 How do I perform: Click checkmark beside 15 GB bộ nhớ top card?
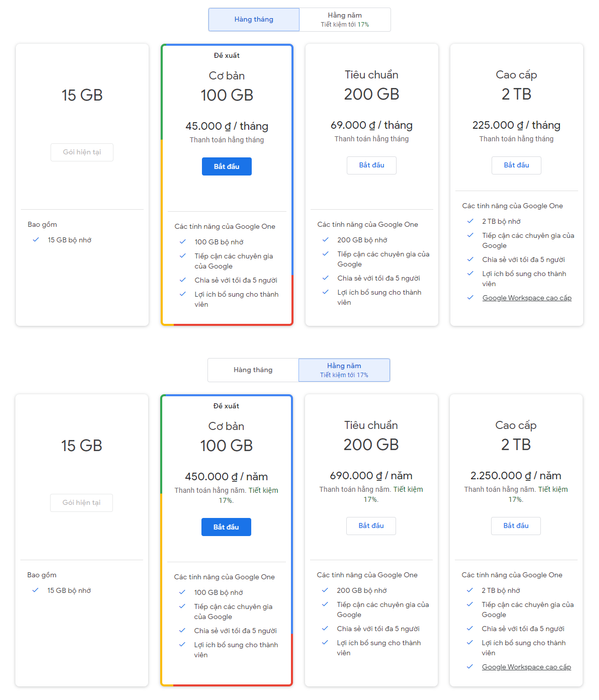tap(36, 240)
